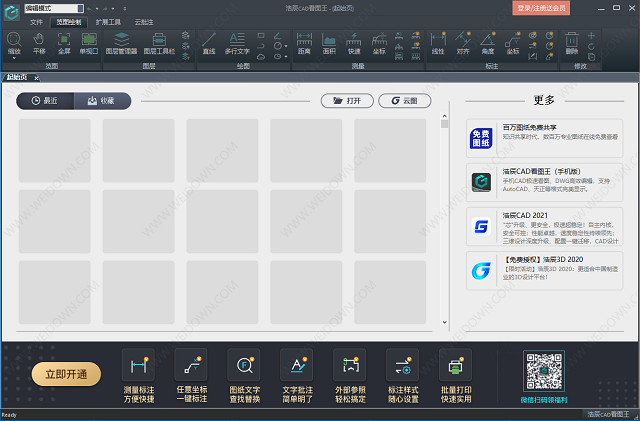
Task: Click the 删除 delete trash icon
Action: click(x=571, y=43)
